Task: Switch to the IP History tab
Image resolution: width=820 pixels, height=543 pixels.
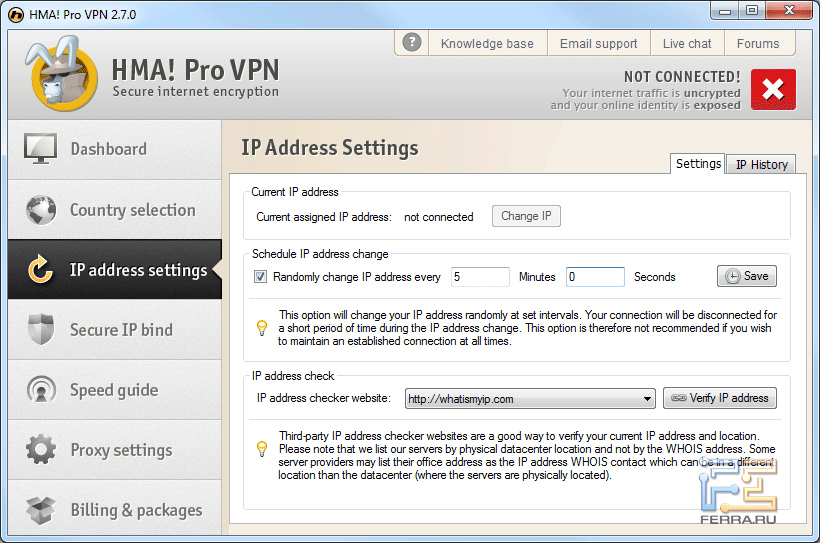Action: tap(761, 165)
